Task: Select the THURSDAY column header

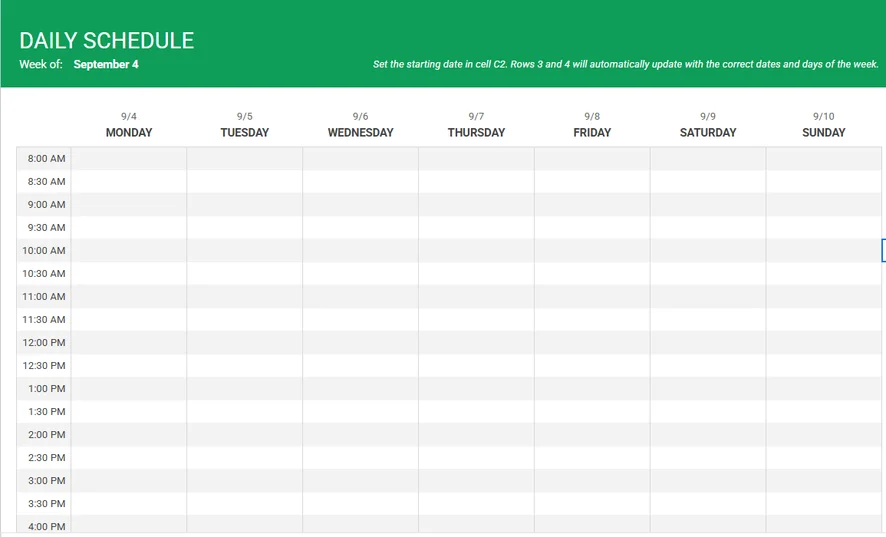Action: pyautogui.click(x=476, y=132)
